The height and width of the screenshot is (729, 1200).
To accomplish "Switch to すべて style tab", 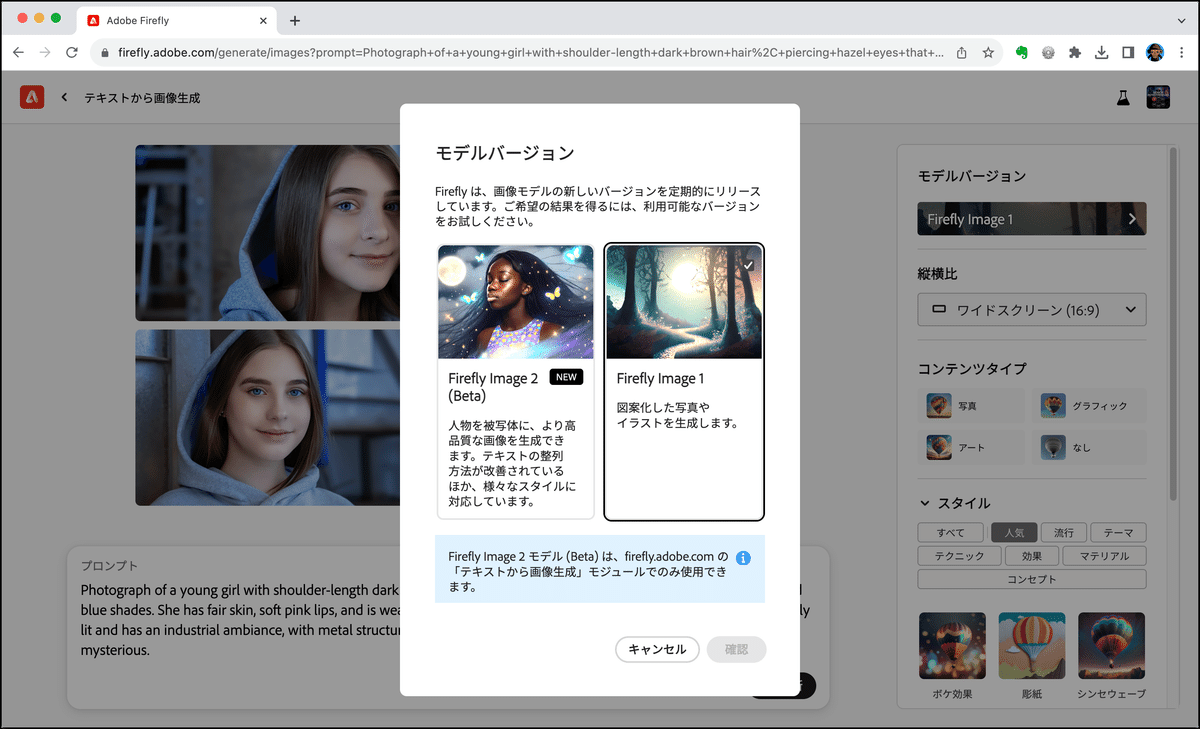I will [x=952, y=533].
